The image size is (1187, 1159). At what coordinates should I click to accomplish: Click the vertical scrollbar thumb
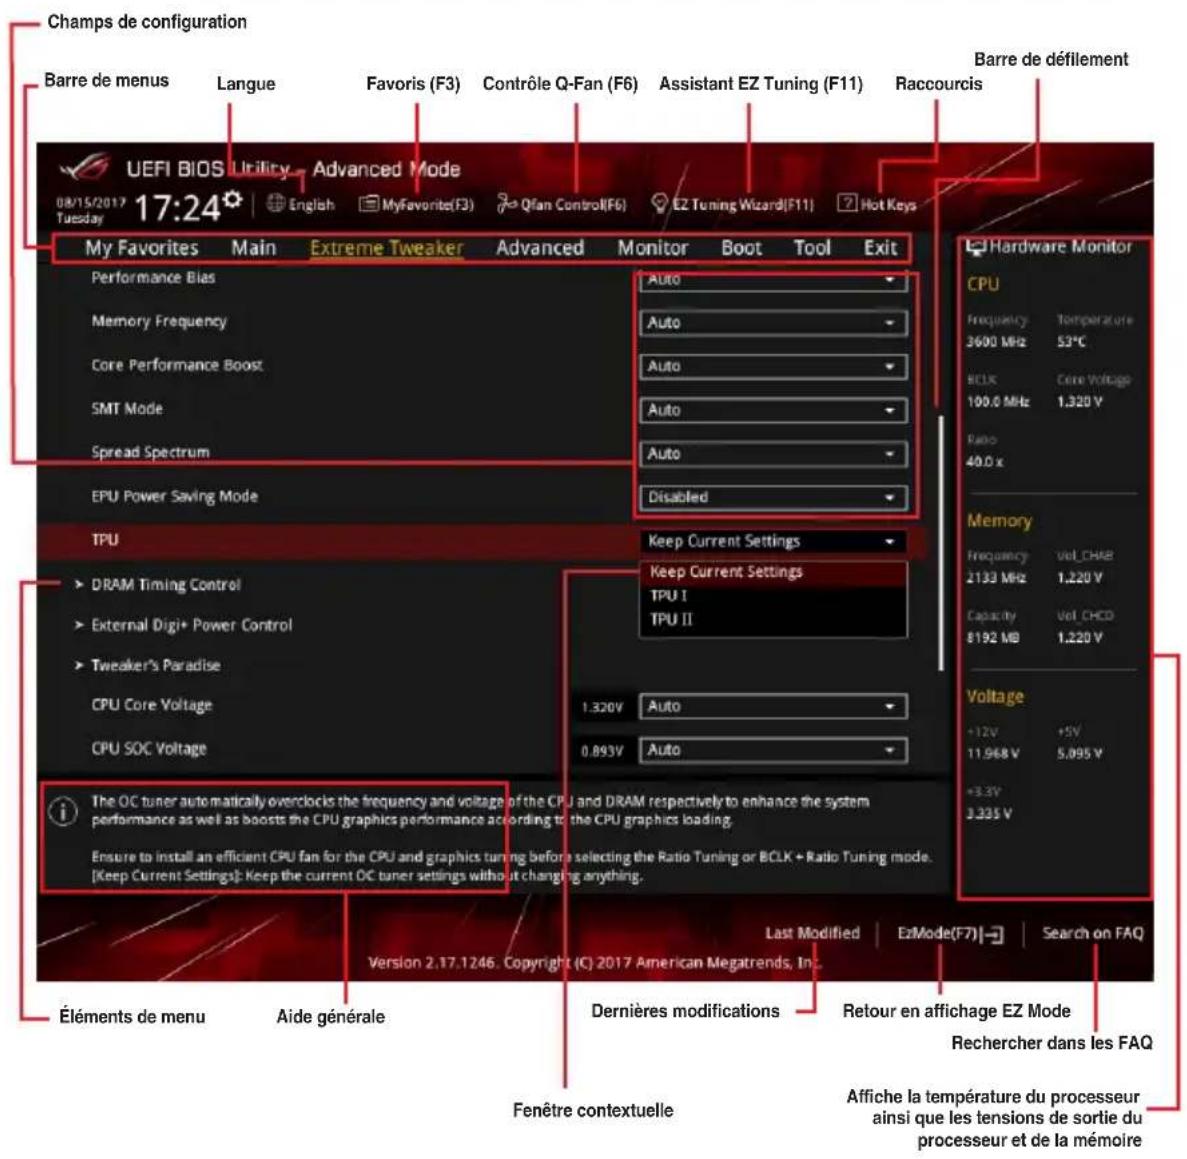tap(941, 543)
